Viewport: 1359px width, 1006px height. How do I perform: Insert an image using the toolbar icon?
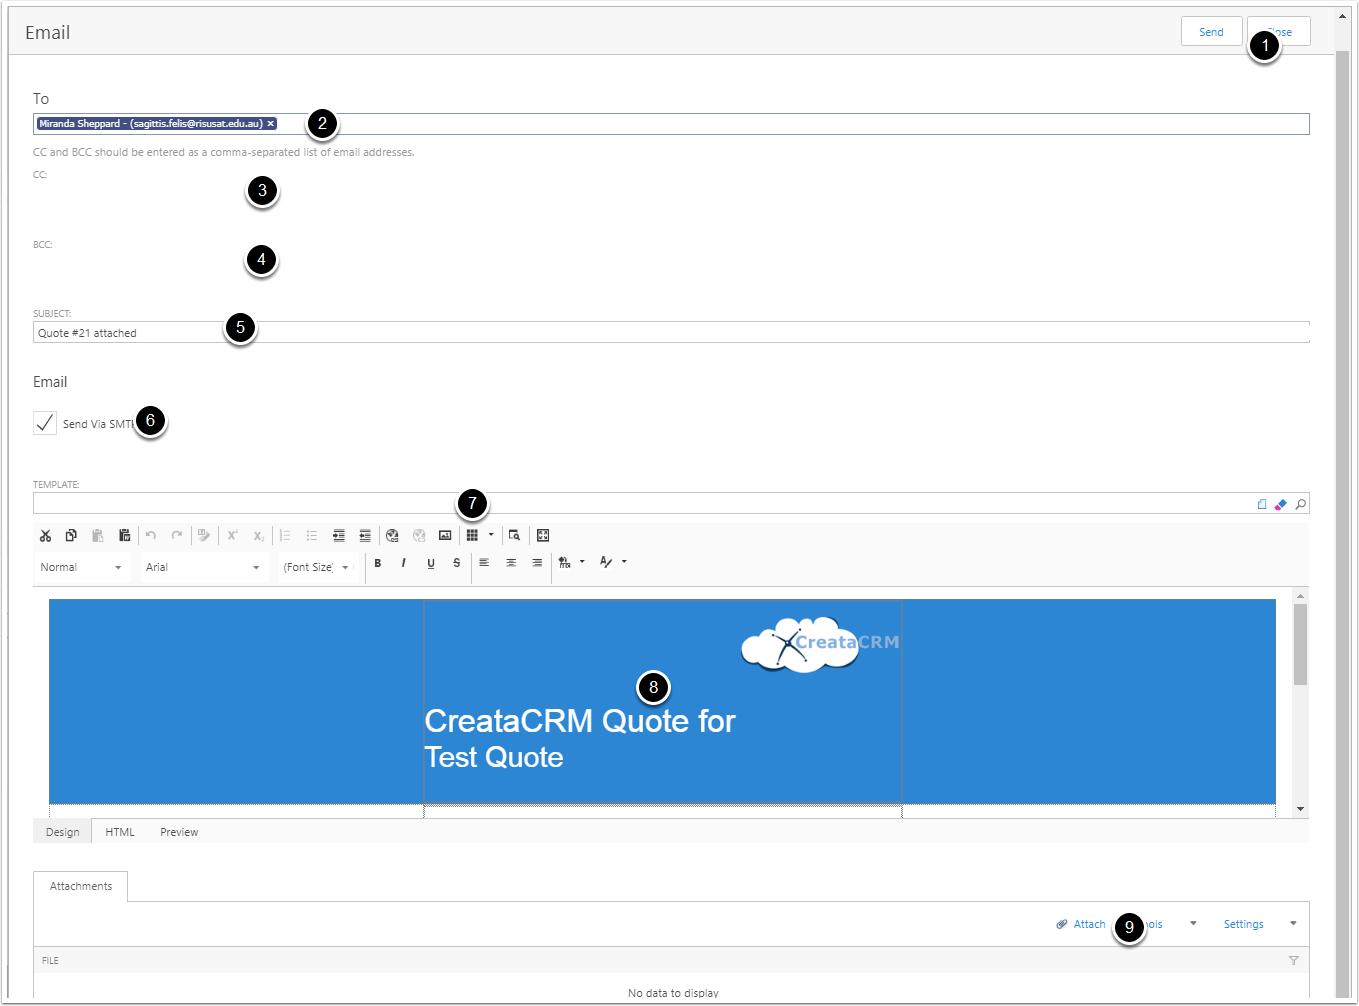tap(445, 536)
